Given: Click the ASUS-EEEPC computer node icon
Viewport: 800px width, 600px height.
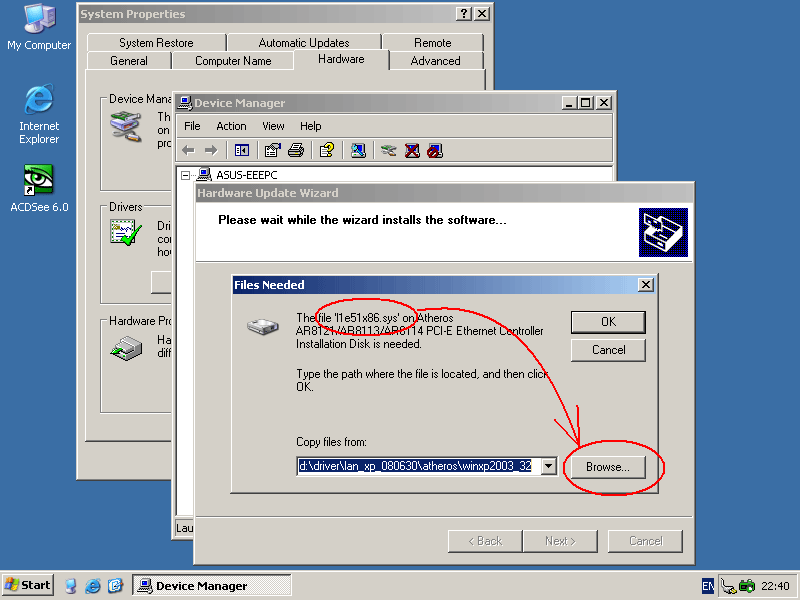Looking at the screenshot, I should coord(204,175).
